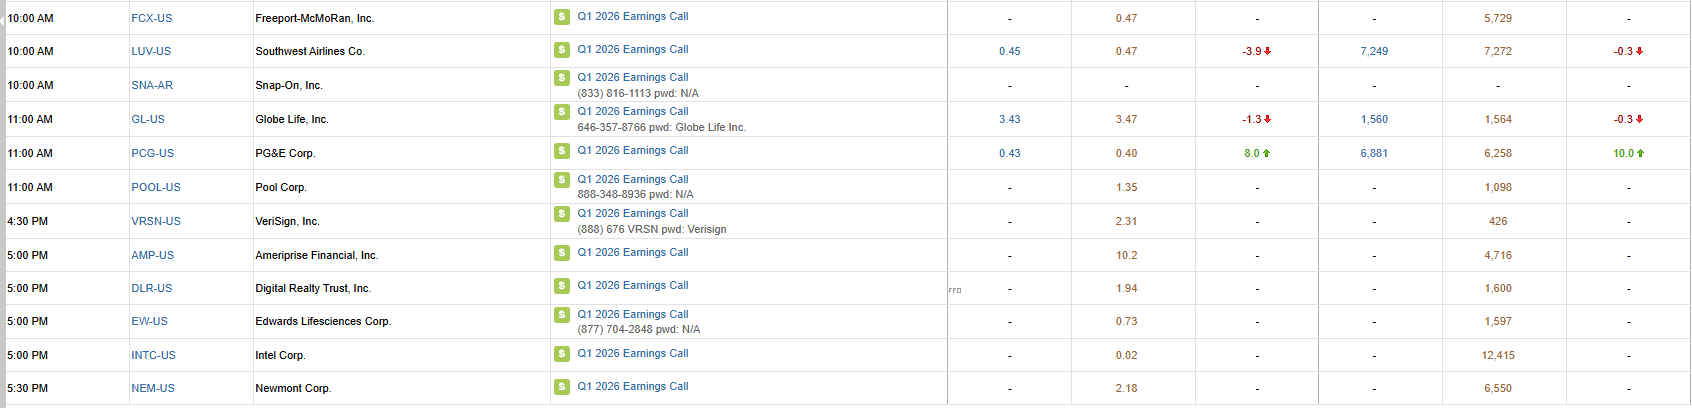Viewport: 1692px width, 408px height.
Task: Click the green earnings icon for Freeport-McMoRan
Action: click(562, 17)
